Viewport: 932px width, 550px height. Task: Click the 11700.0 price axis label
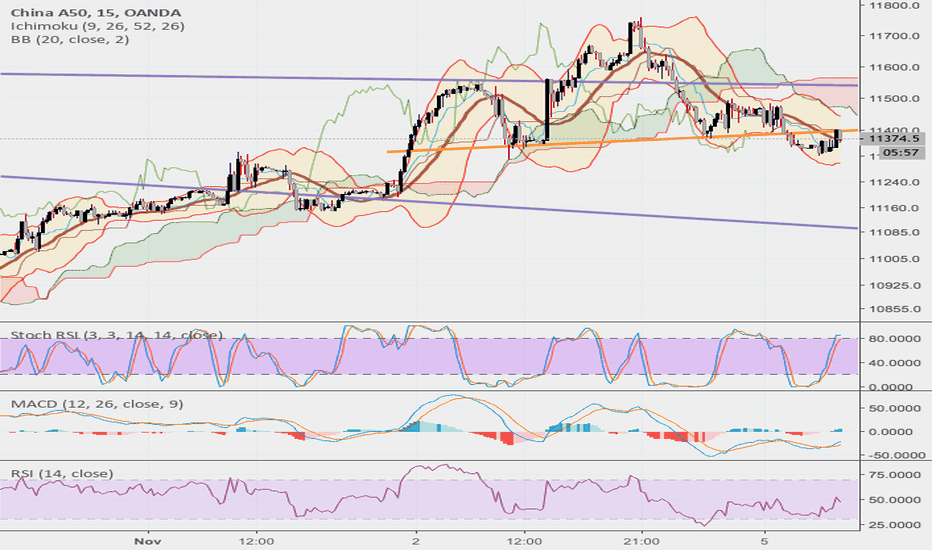click(894, 36)
